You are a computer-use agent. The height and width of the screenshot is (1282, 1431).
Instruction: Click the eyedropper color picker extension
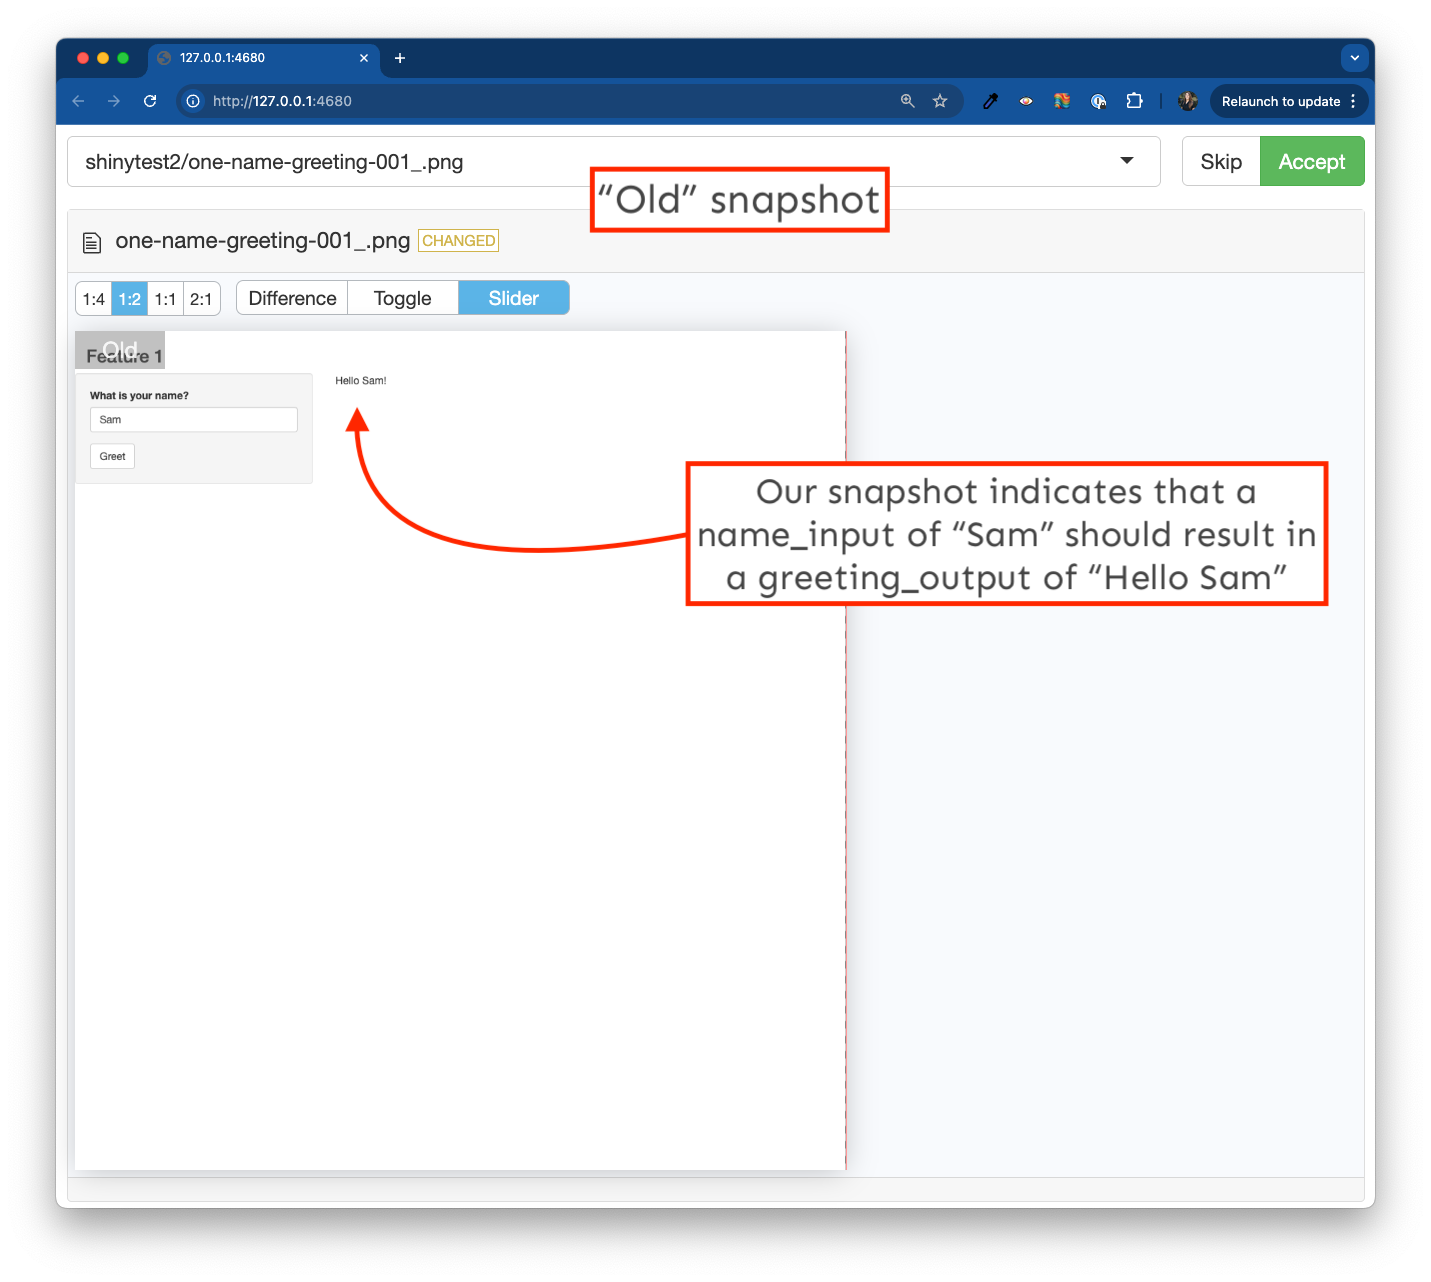click(990, 101)
